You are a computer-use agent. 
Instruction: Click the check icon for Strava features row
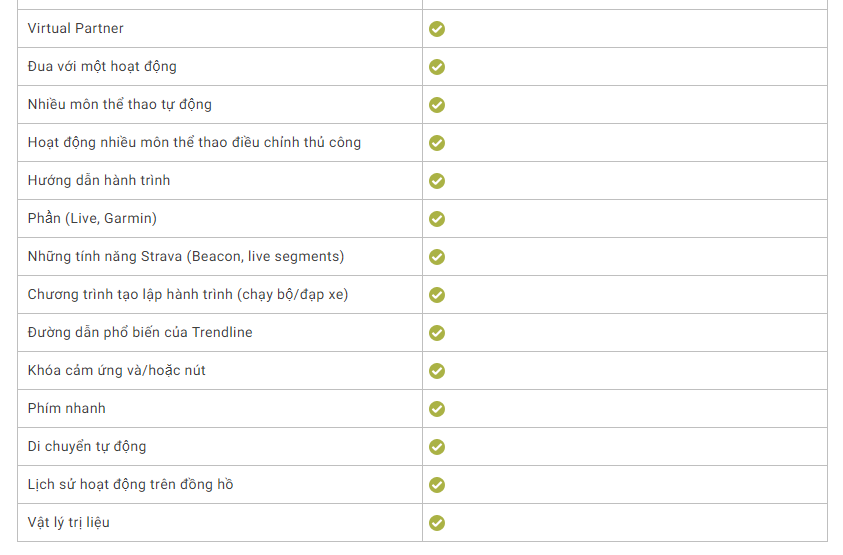pos(437,257)
